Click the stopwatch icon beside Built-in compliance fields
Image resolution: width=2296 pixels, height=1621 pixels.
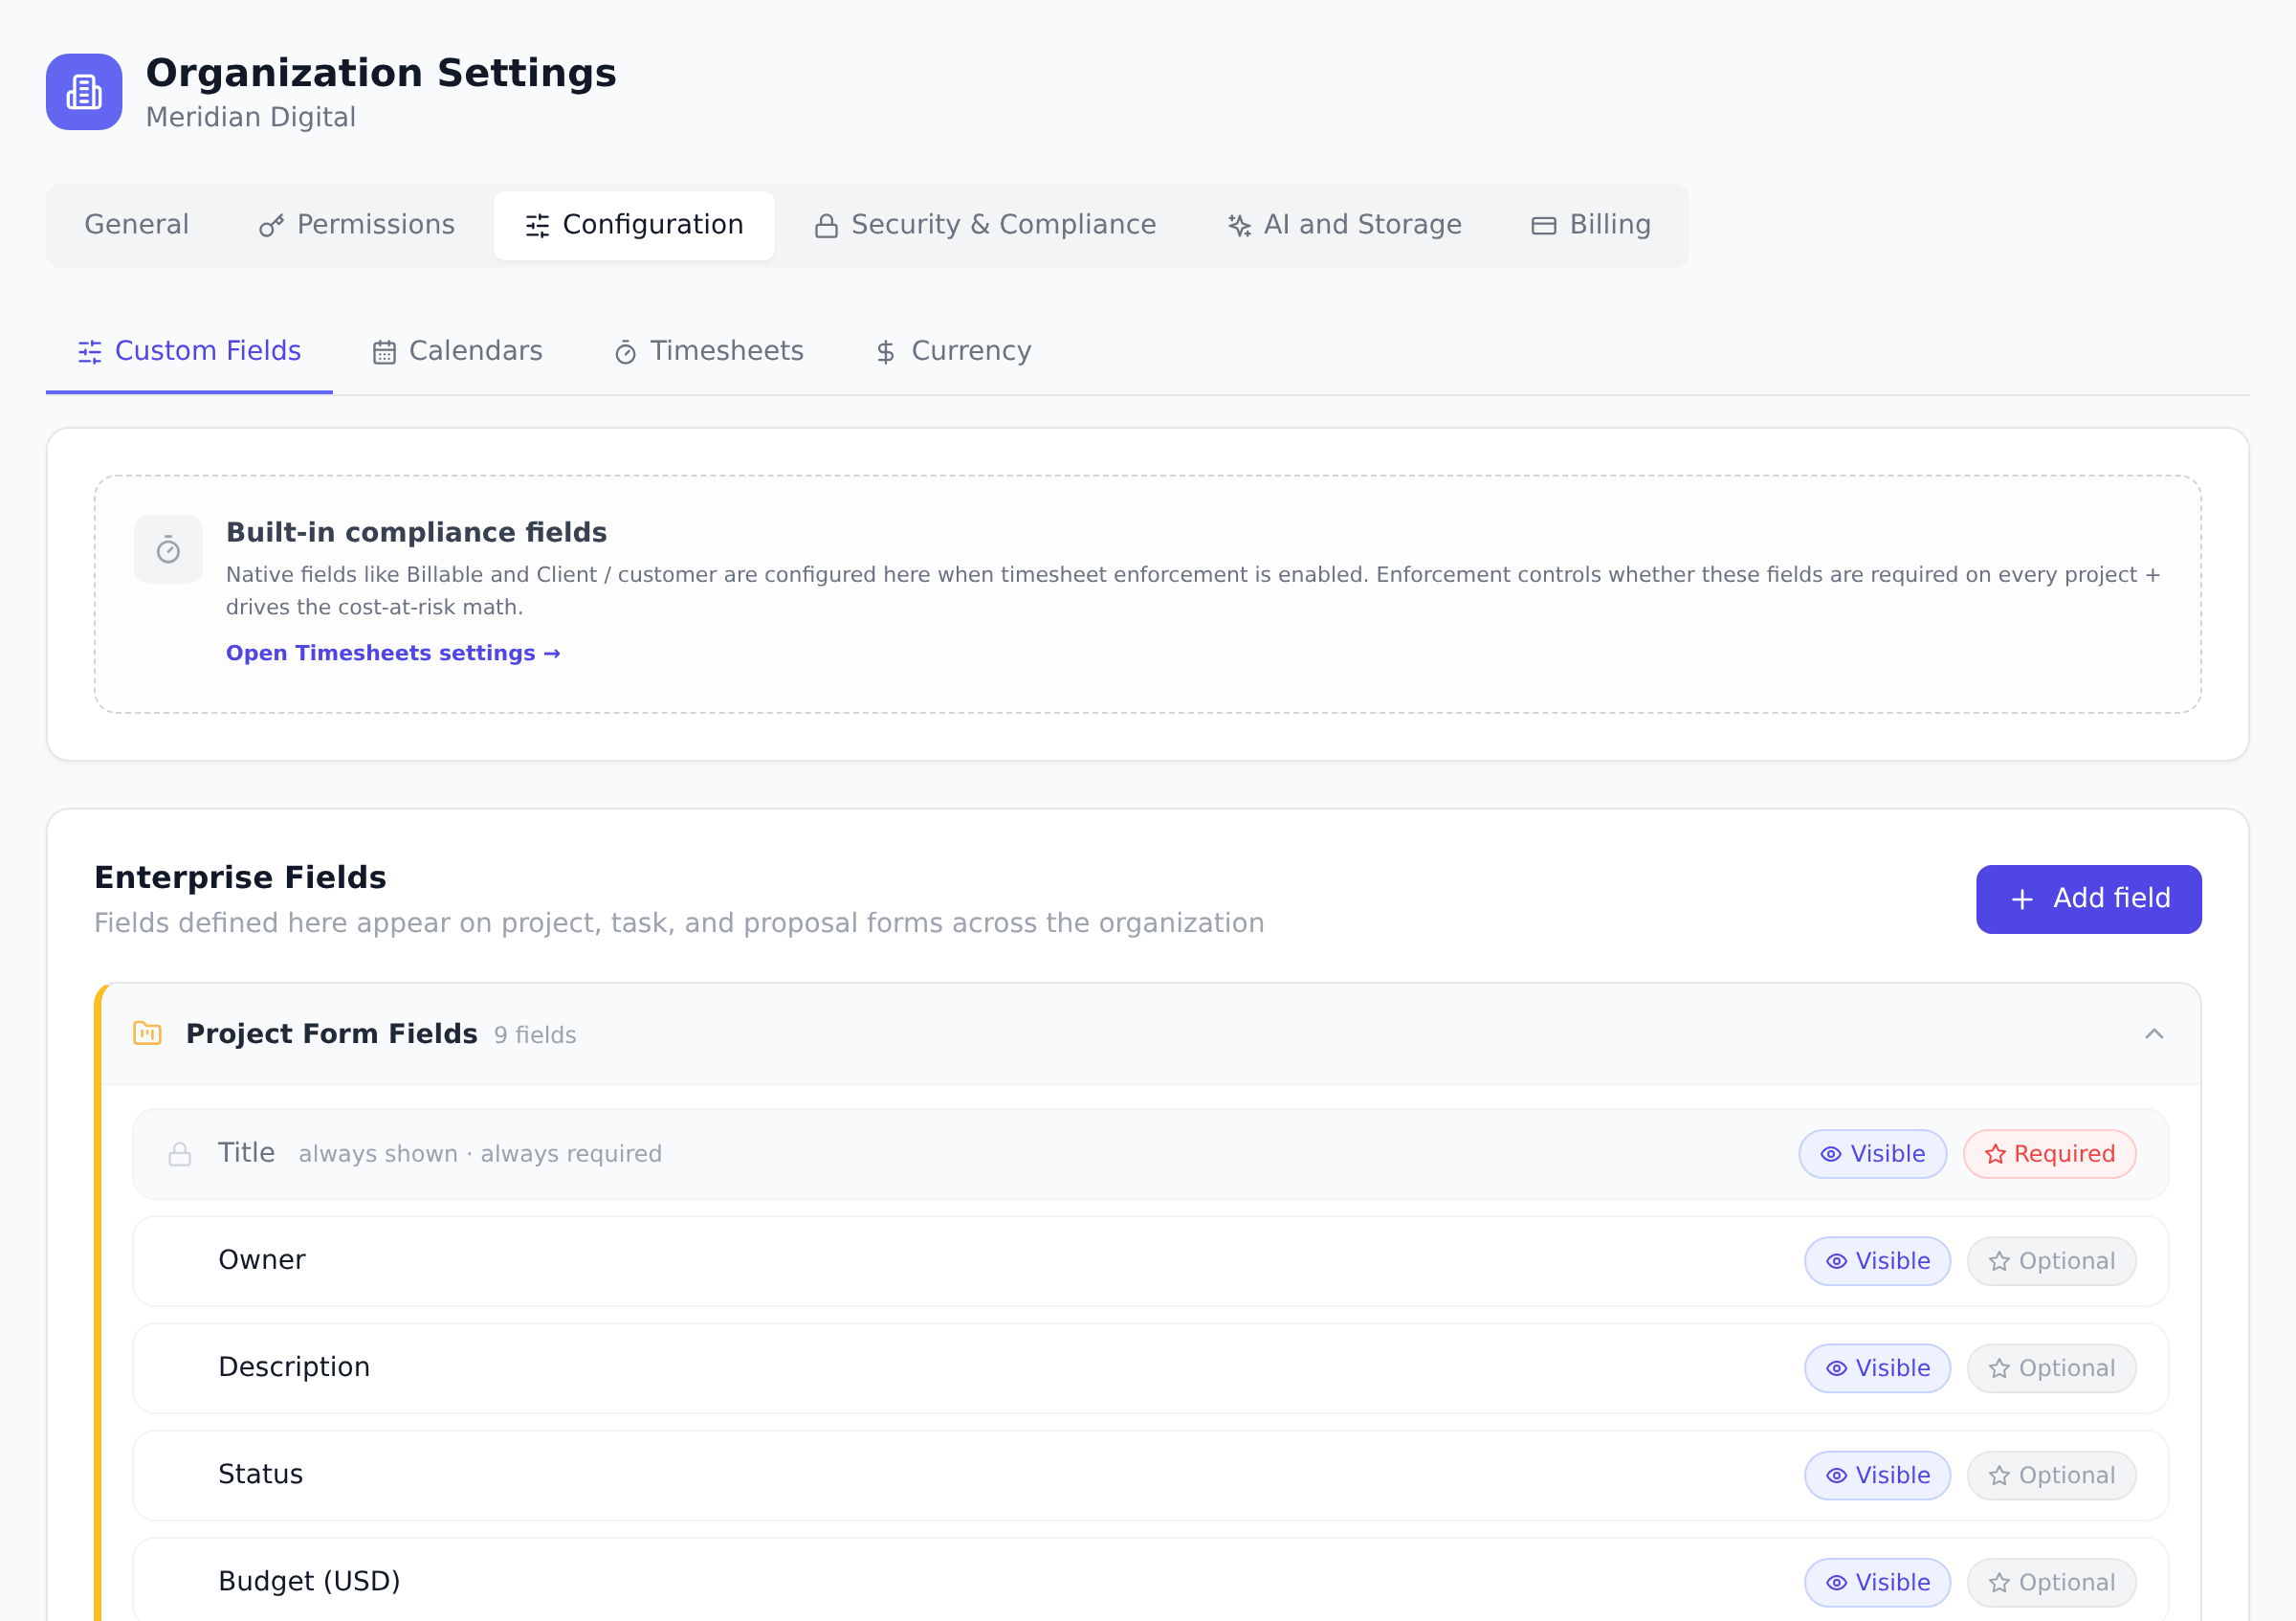(x=168, y=549)
